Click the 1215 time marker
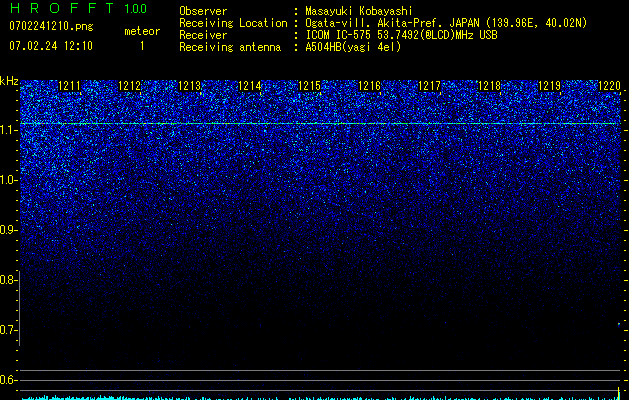The width and height of the screenshot is (629, 400). pyautogui.click(x=309, y=85)
